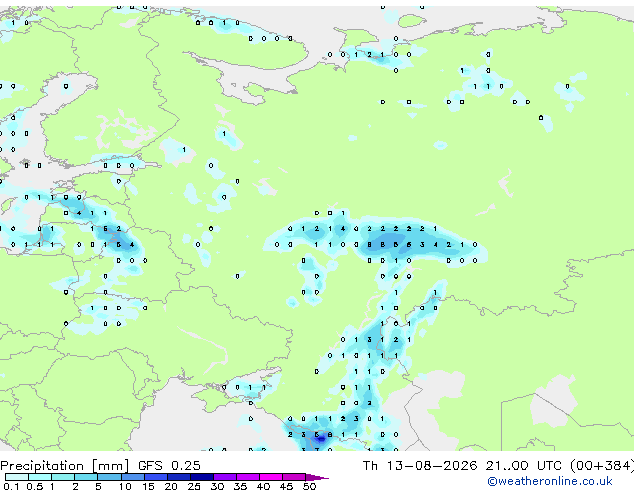
Task: Click the 25–30 mm legend swatch
Action: click(202, 477)
